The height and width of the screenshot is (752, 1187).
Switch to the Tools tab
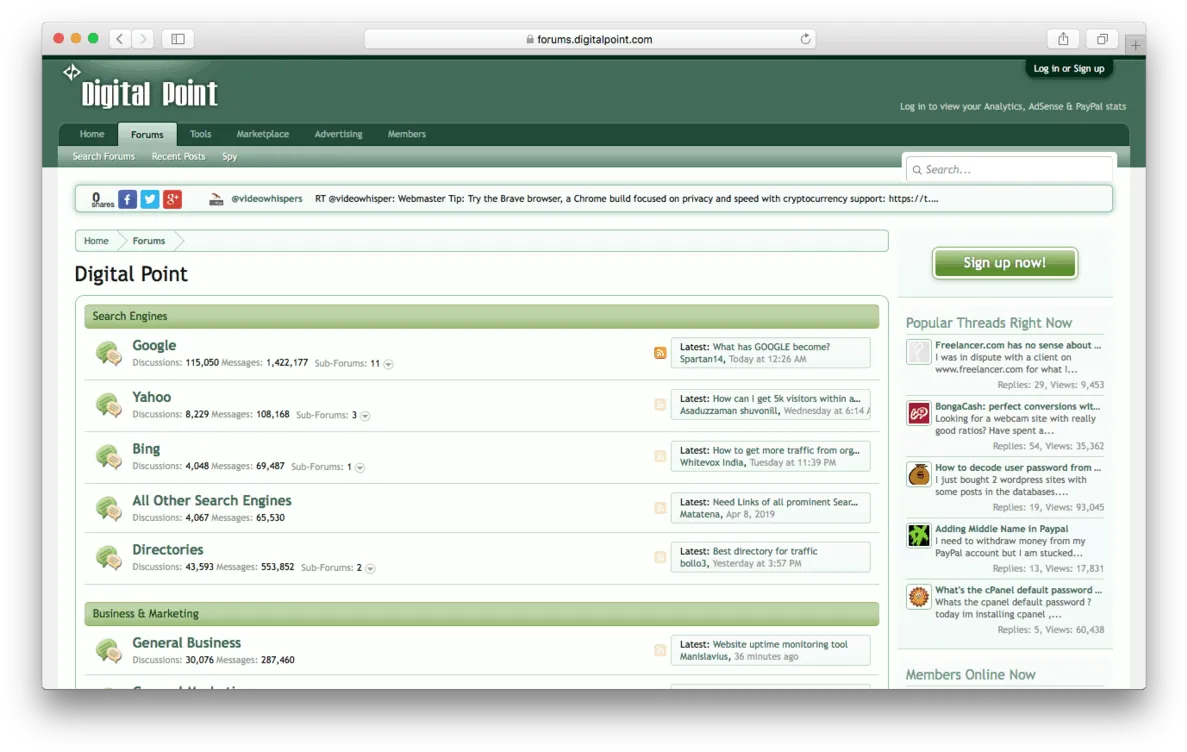tap(200, 134)
